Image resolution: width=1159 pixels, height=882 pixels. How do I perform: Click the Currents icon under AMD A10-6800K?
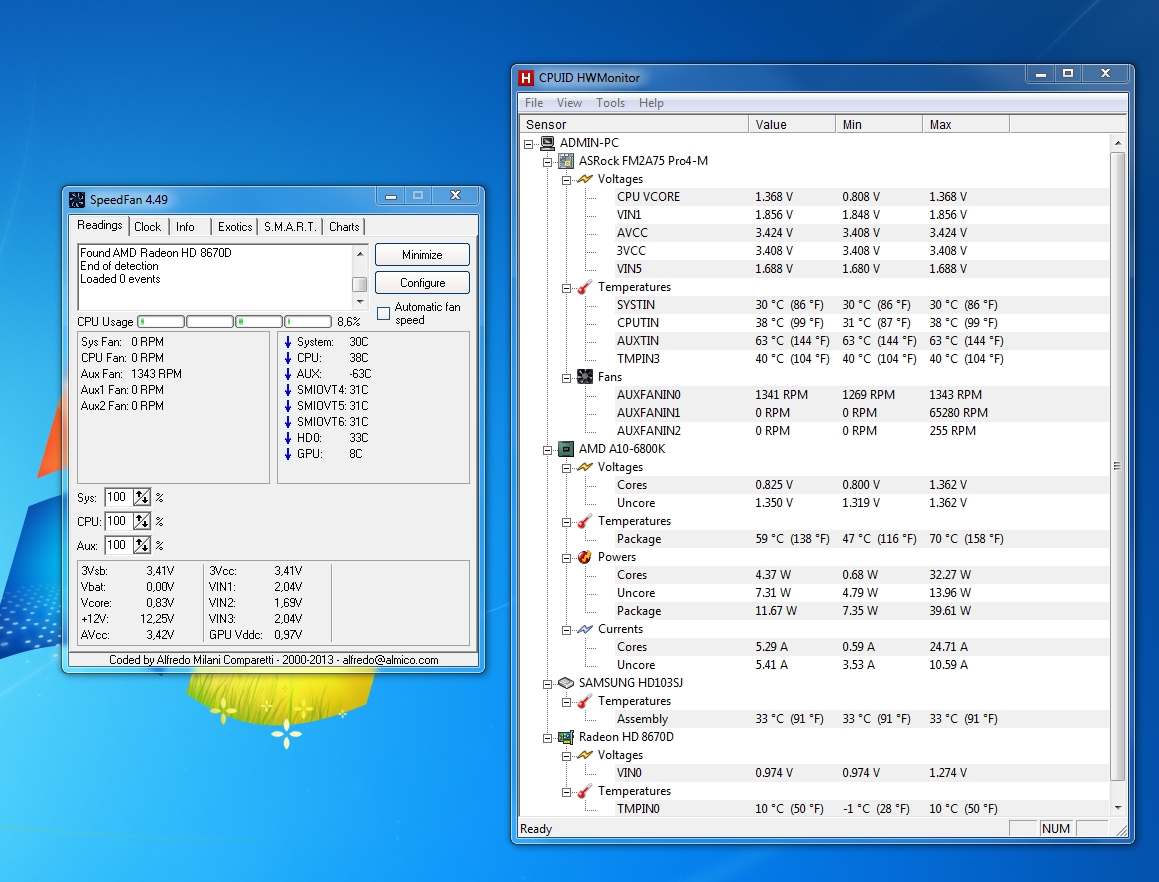[x=585, y=629]
